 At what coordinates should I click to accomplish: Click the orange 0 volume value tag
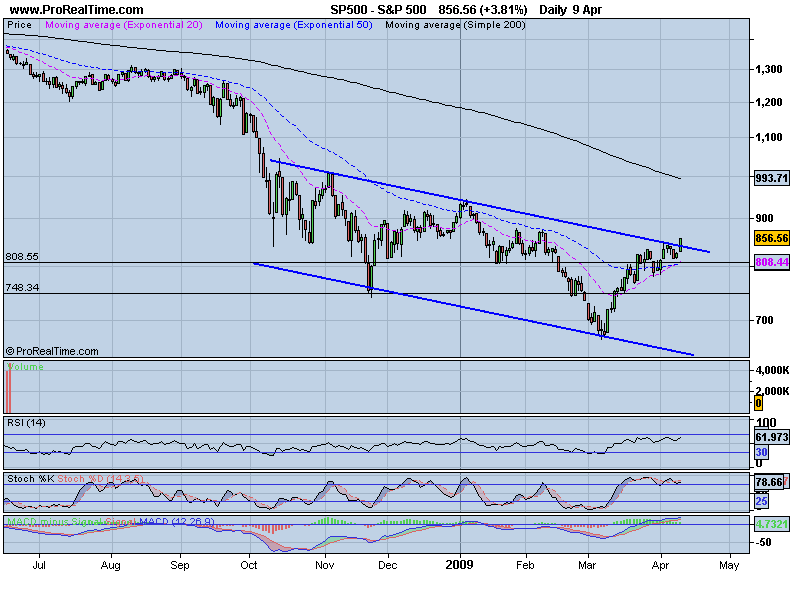click(x=759, y=404)
